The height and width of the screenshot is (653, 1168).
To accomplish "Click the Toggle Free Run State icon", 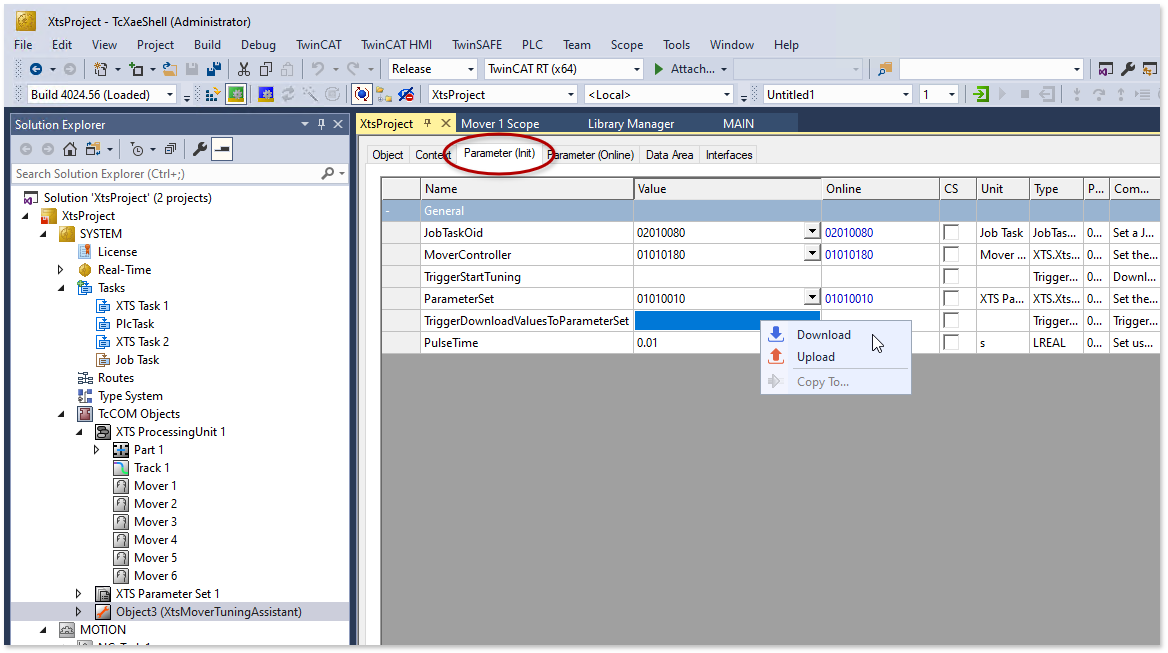I will point(332,95).
